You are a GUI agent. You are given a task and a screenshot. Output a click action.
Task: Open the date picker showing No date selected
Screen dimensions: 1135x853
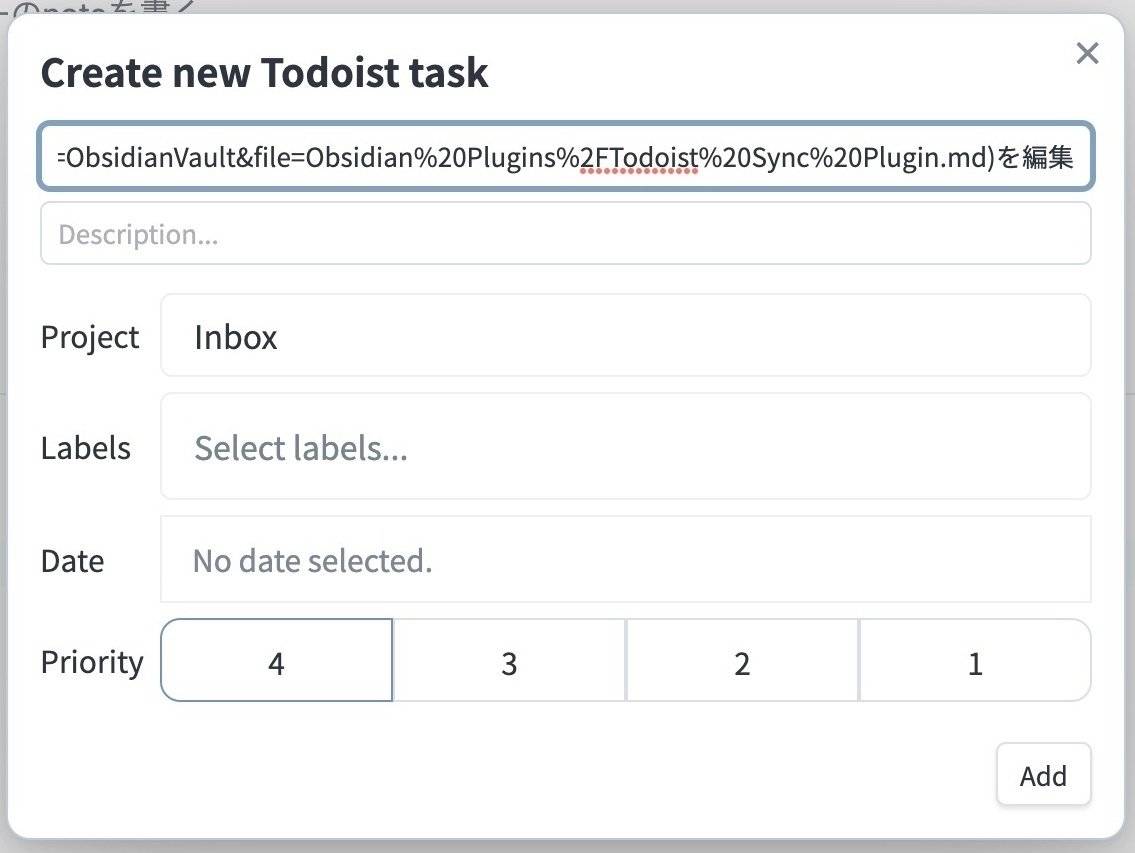click(x=626, y=560)
